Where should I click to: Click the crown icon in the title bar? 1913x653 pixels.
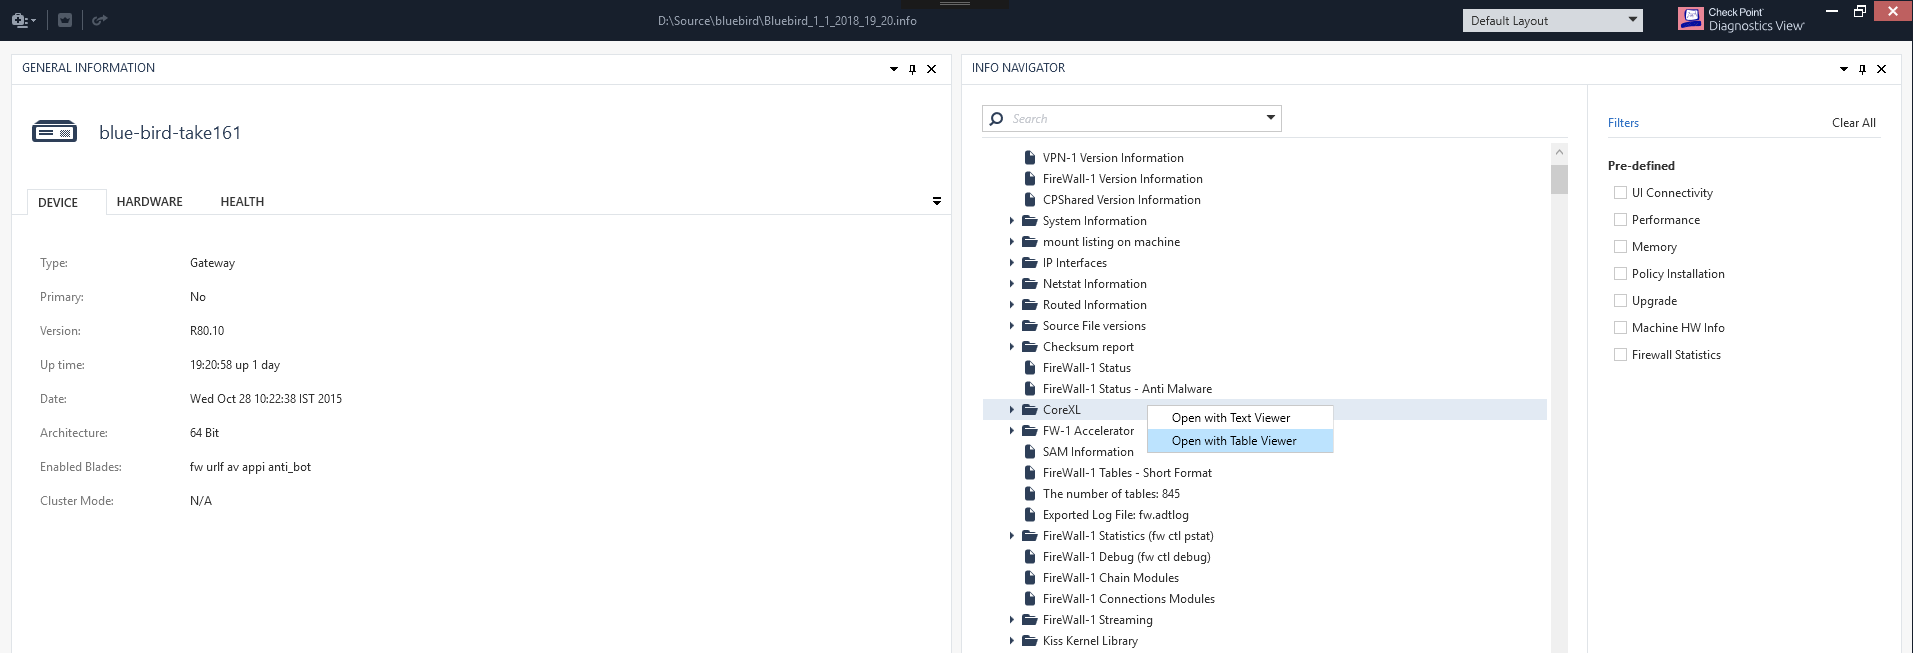(x=65, y=20)
